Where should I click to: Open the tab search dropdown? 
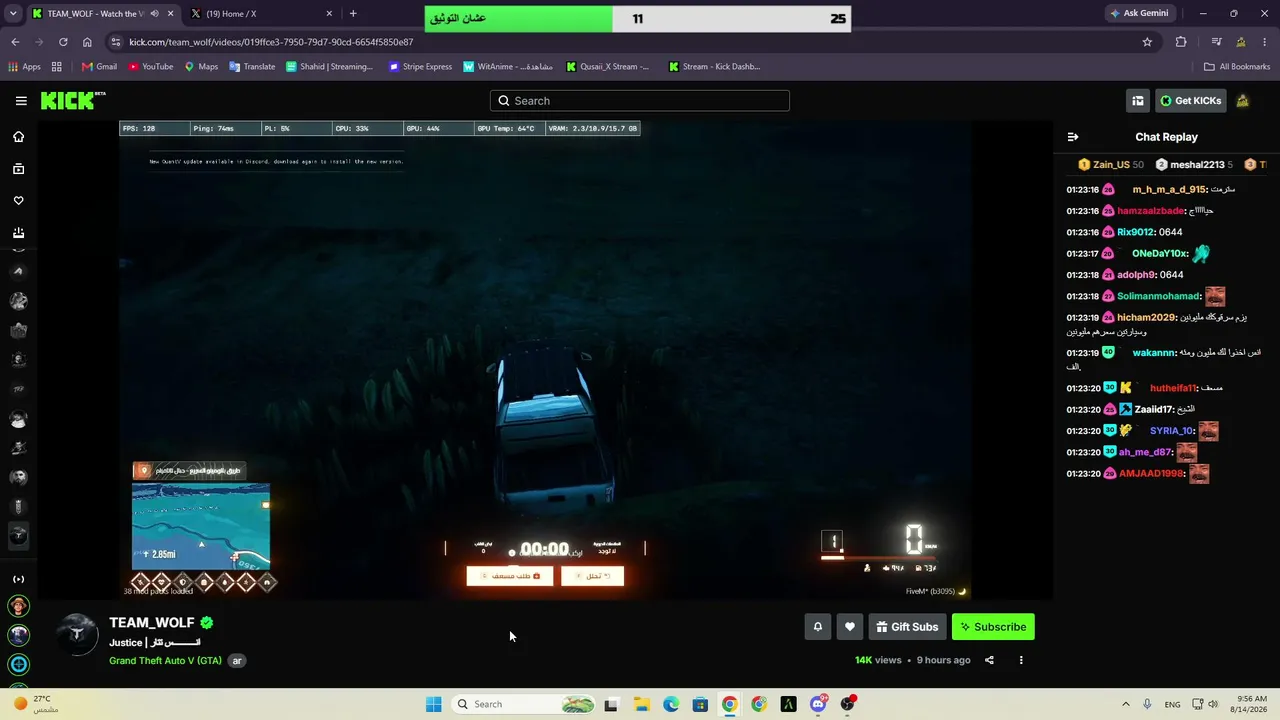15,14
